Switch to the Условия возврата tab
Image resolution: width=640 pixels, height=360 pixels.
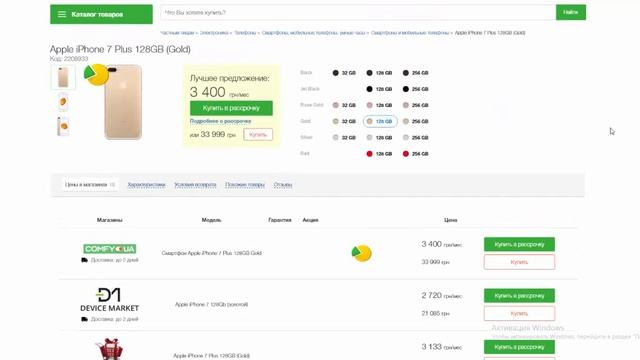(195, 185)
